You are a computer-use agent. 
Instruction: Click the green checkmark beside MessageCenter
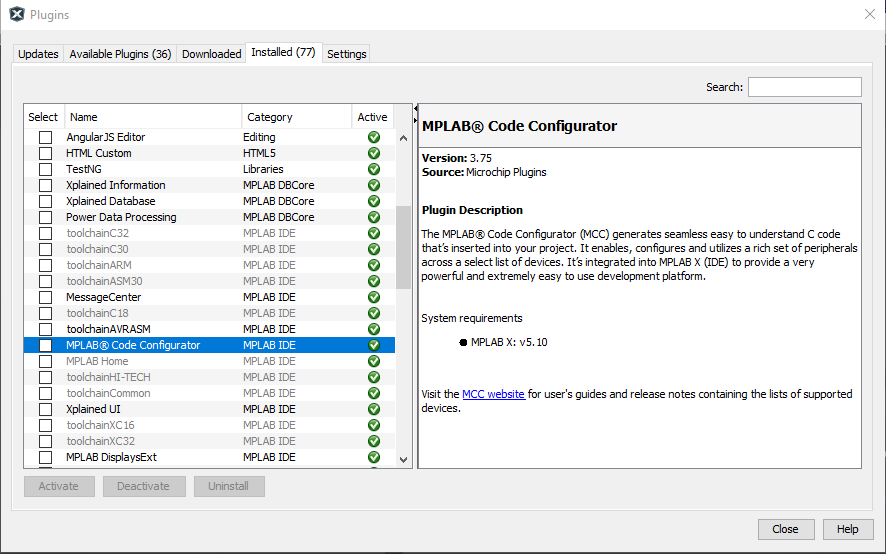click(x=374, y=297)
